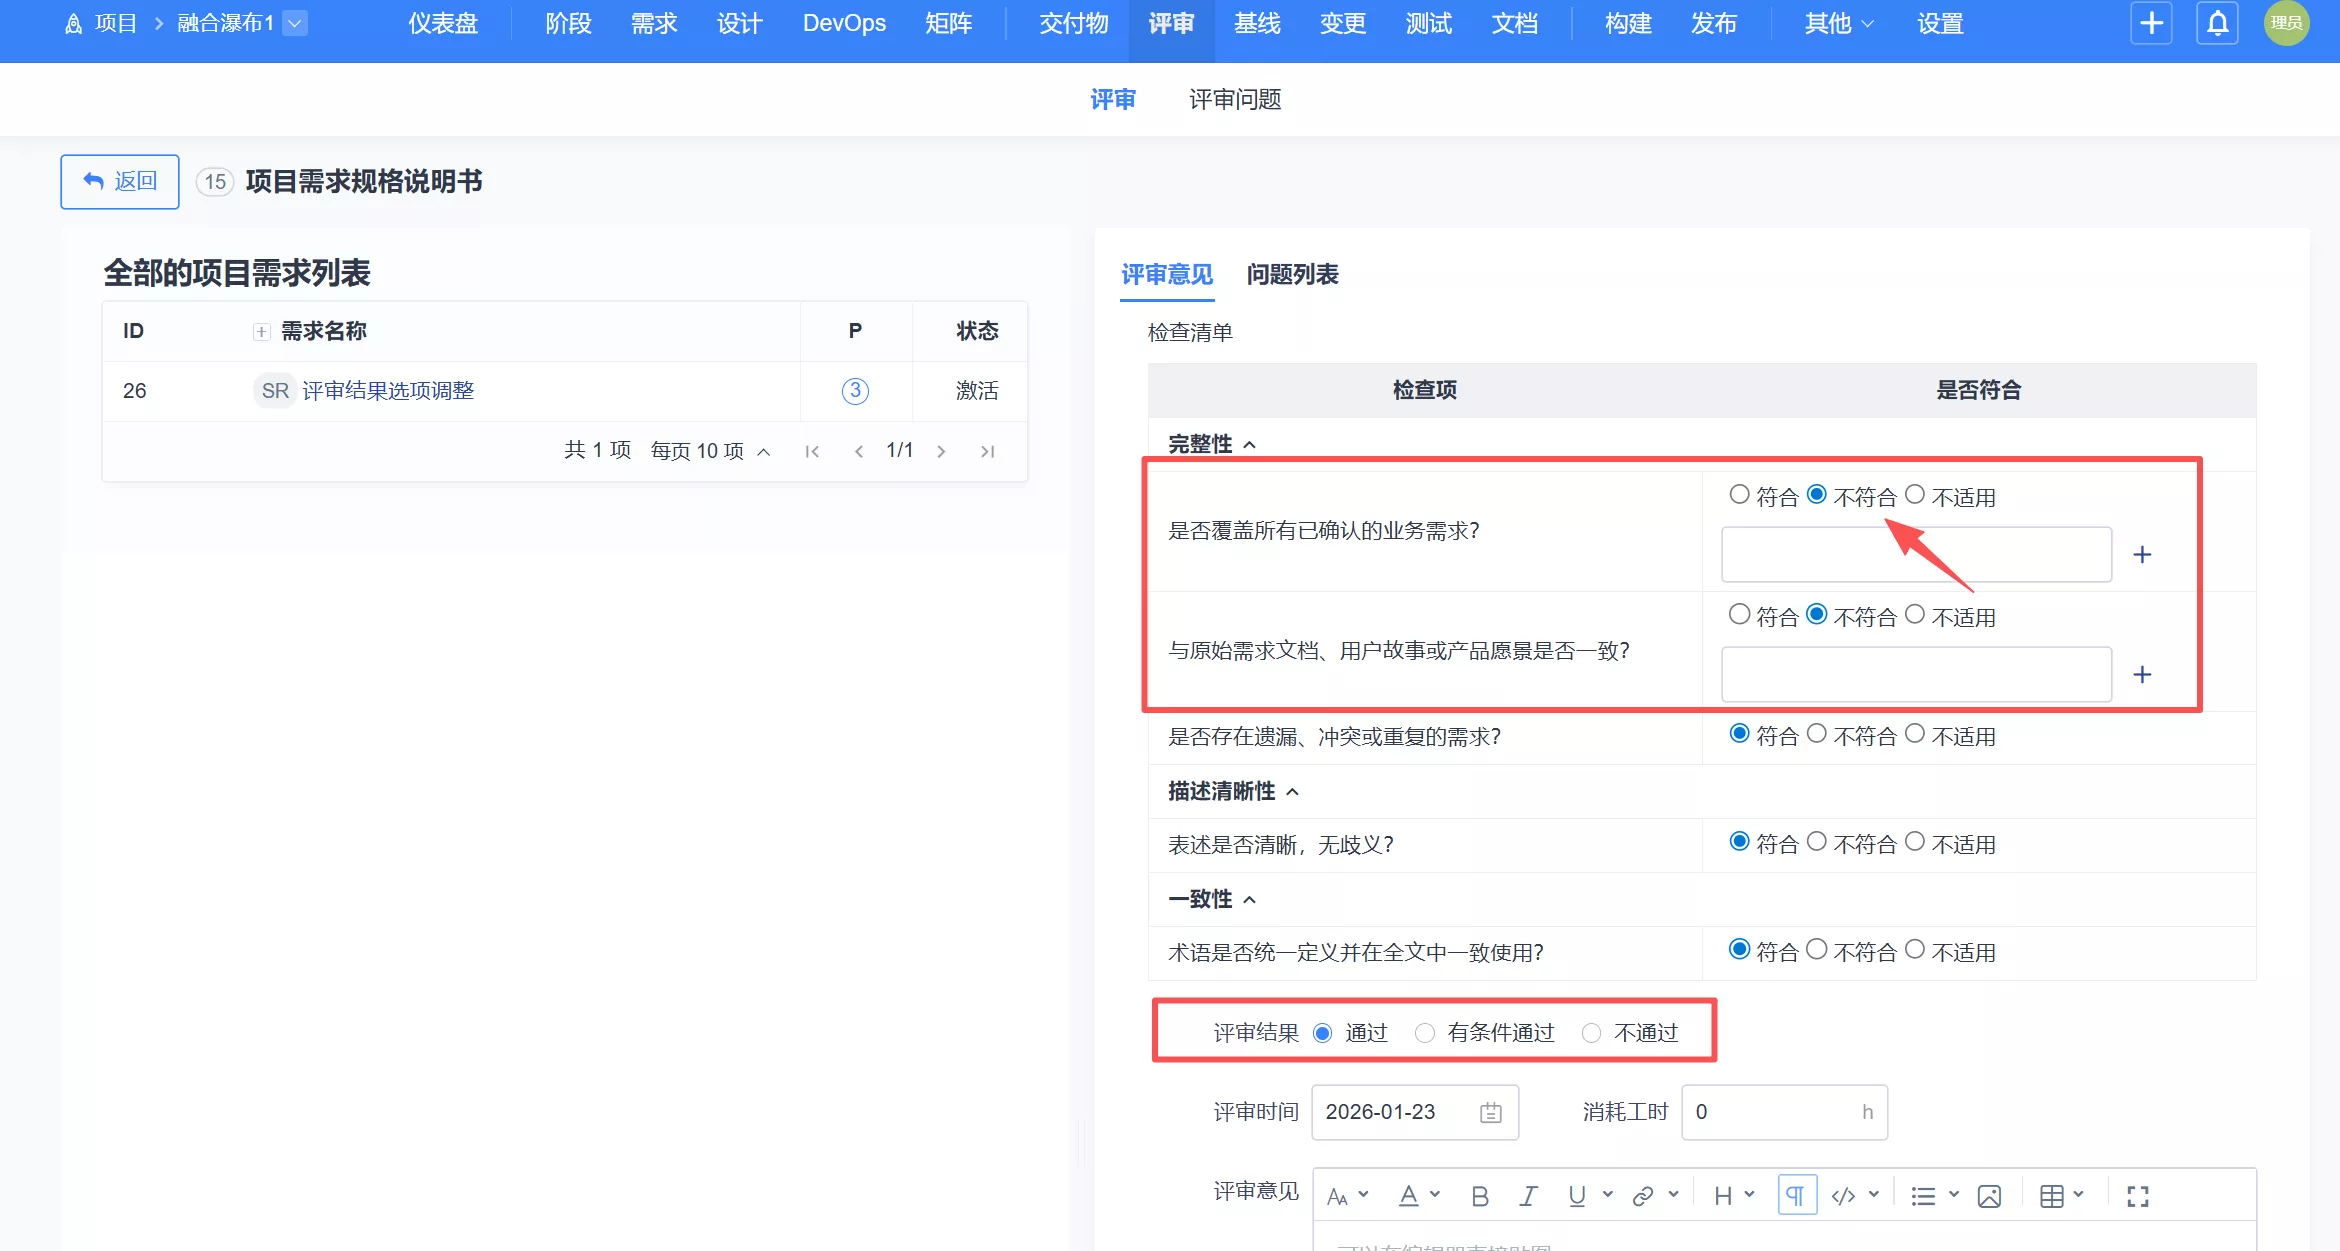The image size is (2340, 1251).
Task: Click the 返回 button
Action: [120, 181]
